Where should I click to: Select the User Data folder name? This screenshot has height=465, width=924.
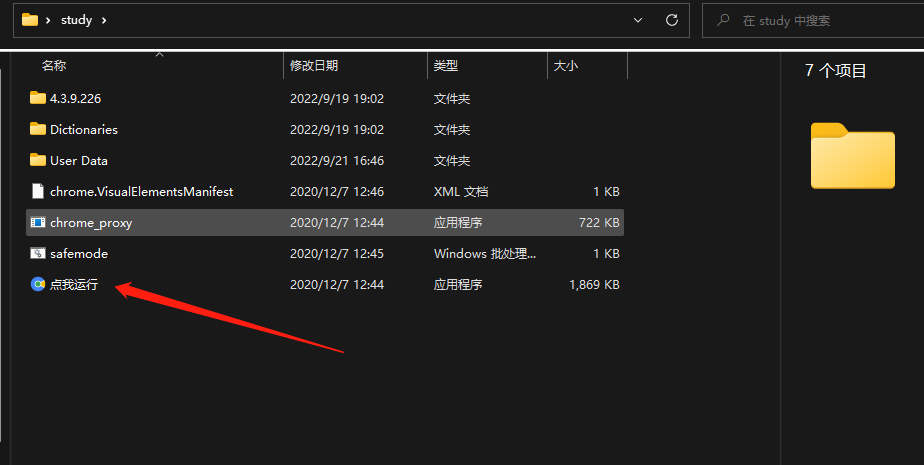click(x=78, y=160)
